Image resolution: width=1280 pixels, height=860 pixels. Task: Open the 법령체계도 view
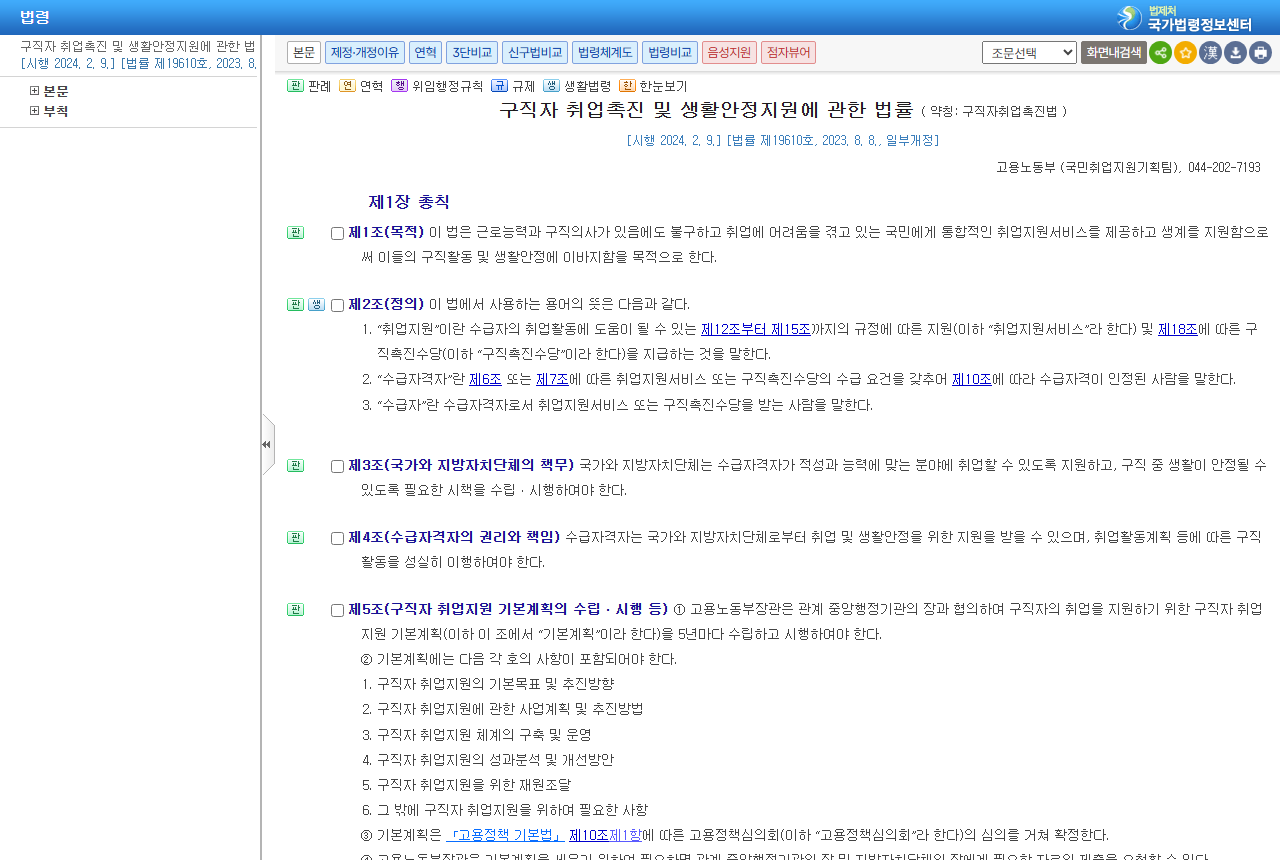click(605, 52)
